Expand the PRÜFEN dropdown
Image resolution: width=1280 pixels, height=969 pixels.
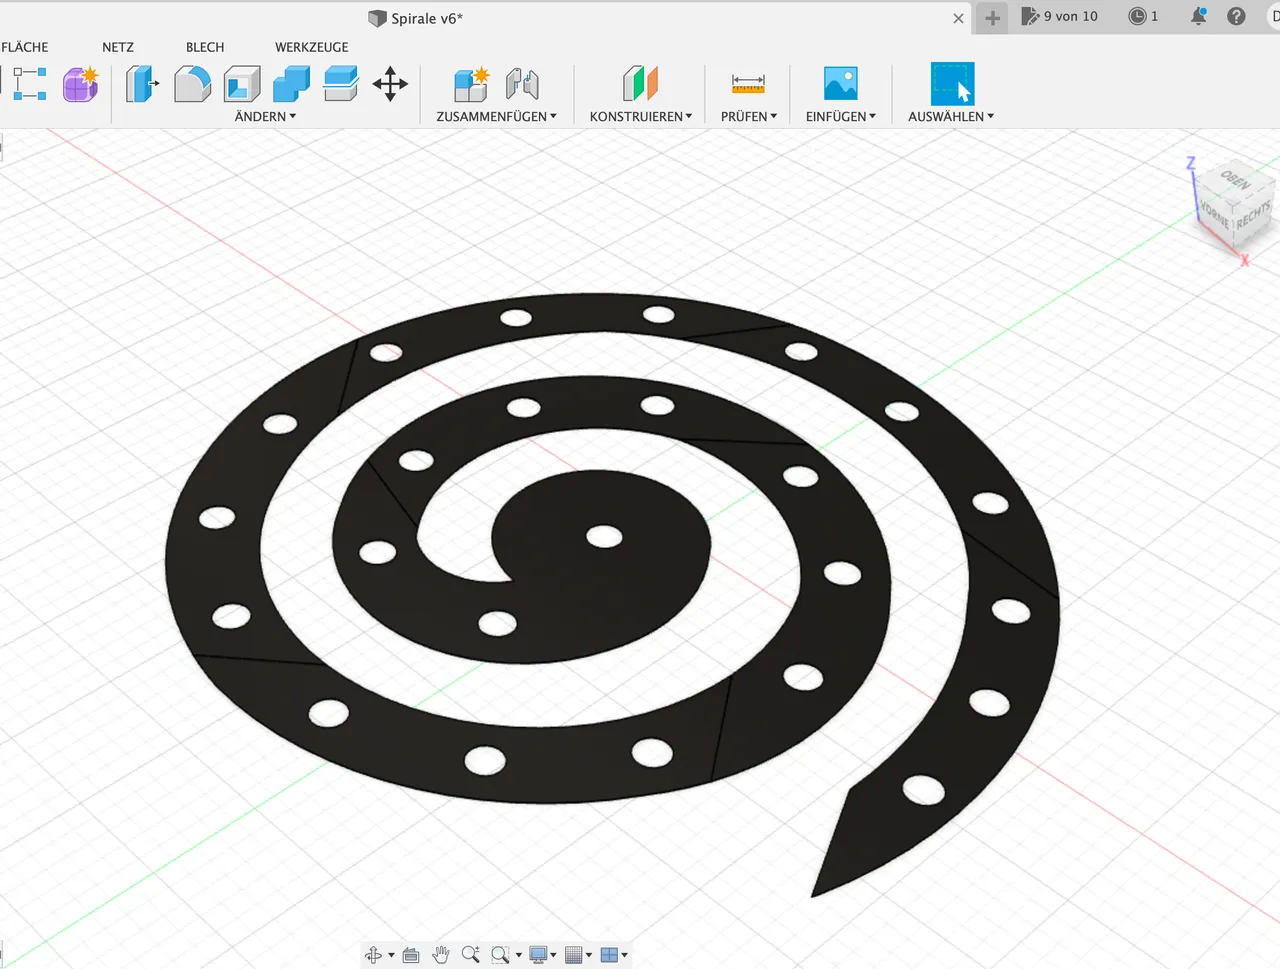[x=749, y=116]
